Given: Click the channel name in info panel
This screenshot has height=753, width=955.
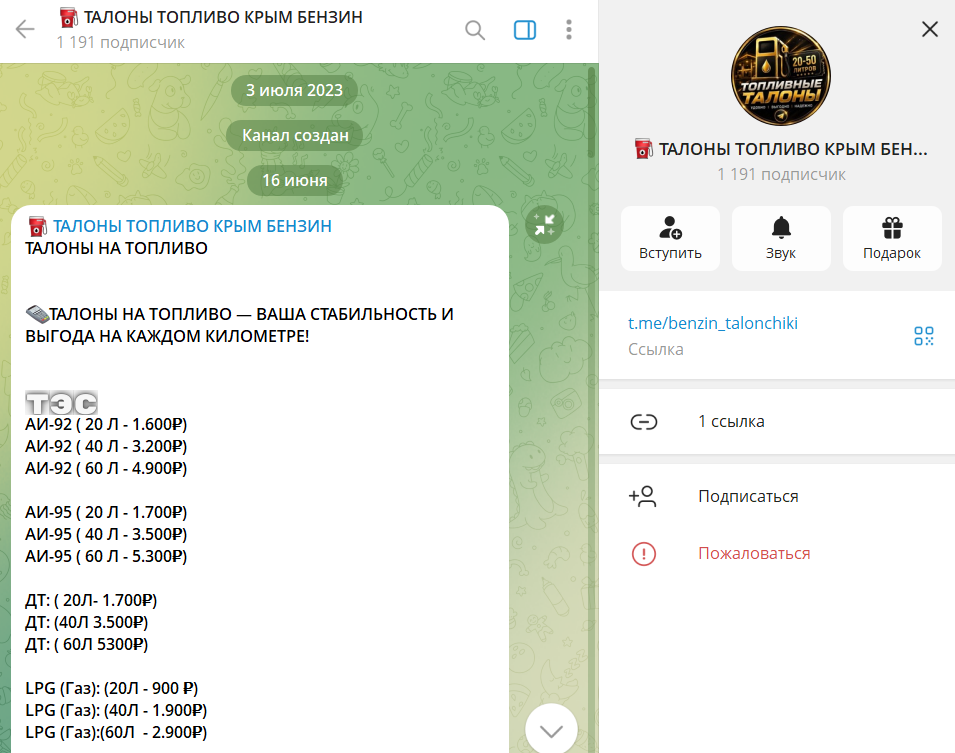Looking at the screenshot, I should pyautogui.click(x=793, y=149).
